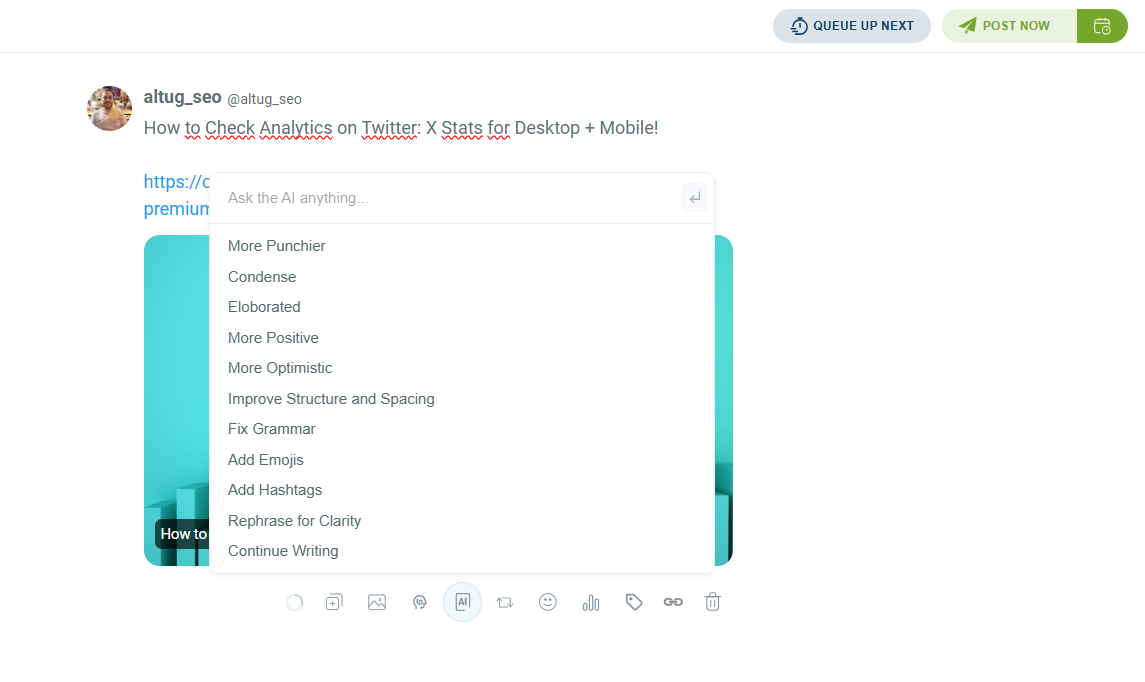
Task: Add another post to the thread
Action: point(333,601)
